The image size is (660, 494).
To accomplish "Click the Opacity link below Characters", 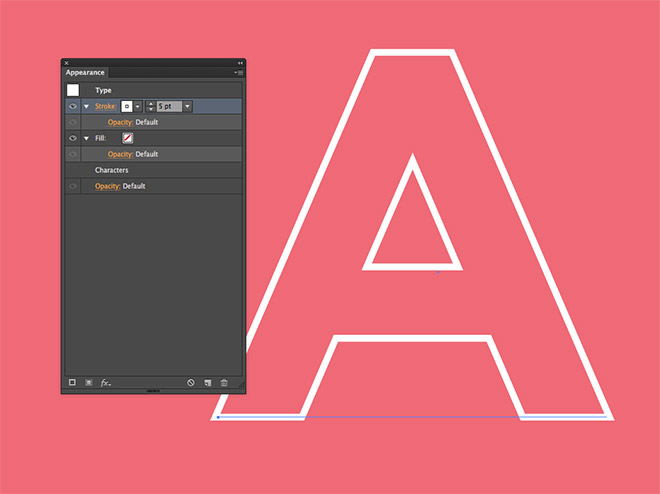I will click(x=108, y=186).
